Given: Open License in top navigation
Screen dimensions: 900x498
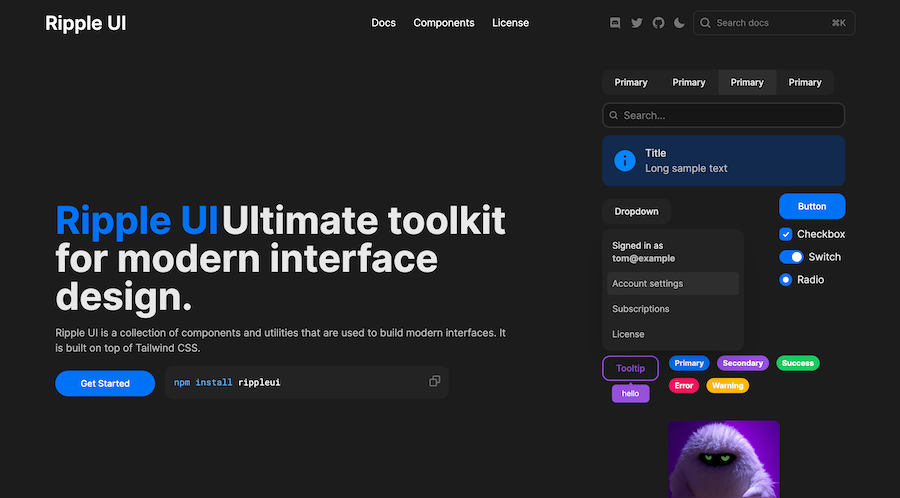Looking at the screenshot, I should [510, 23].
